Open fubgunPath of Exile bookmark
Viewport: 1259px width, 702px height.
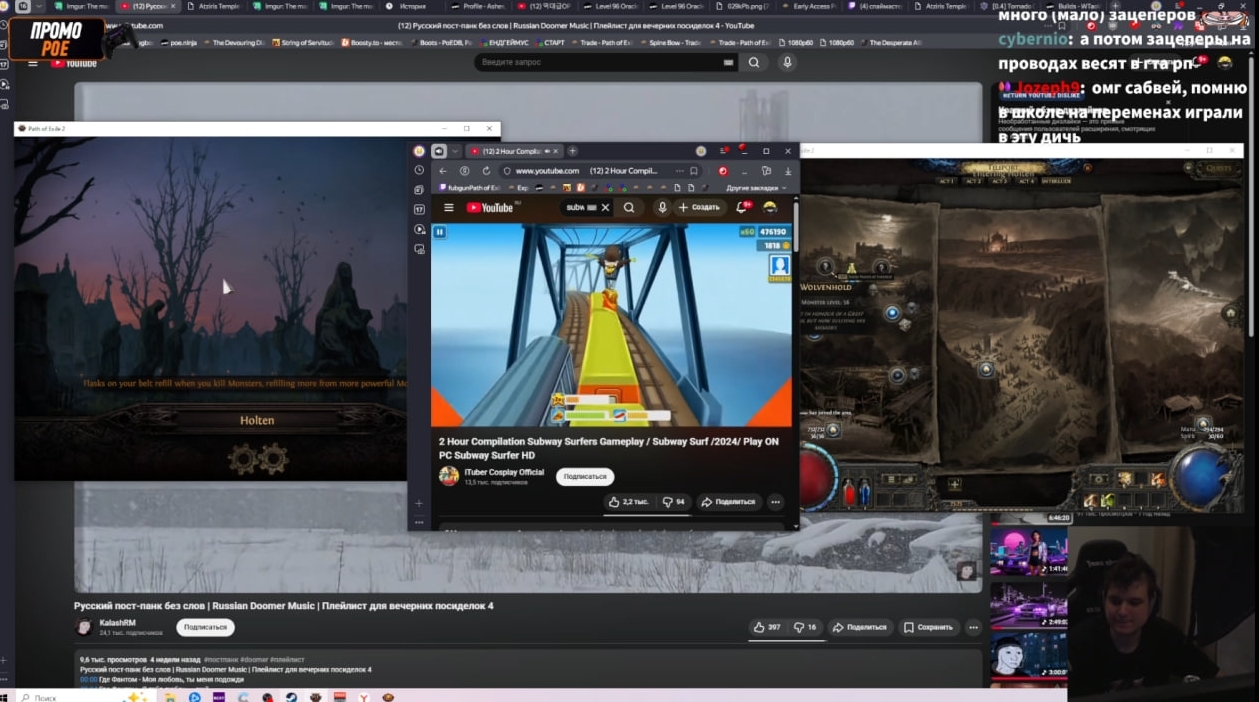(x=472, y=188)
